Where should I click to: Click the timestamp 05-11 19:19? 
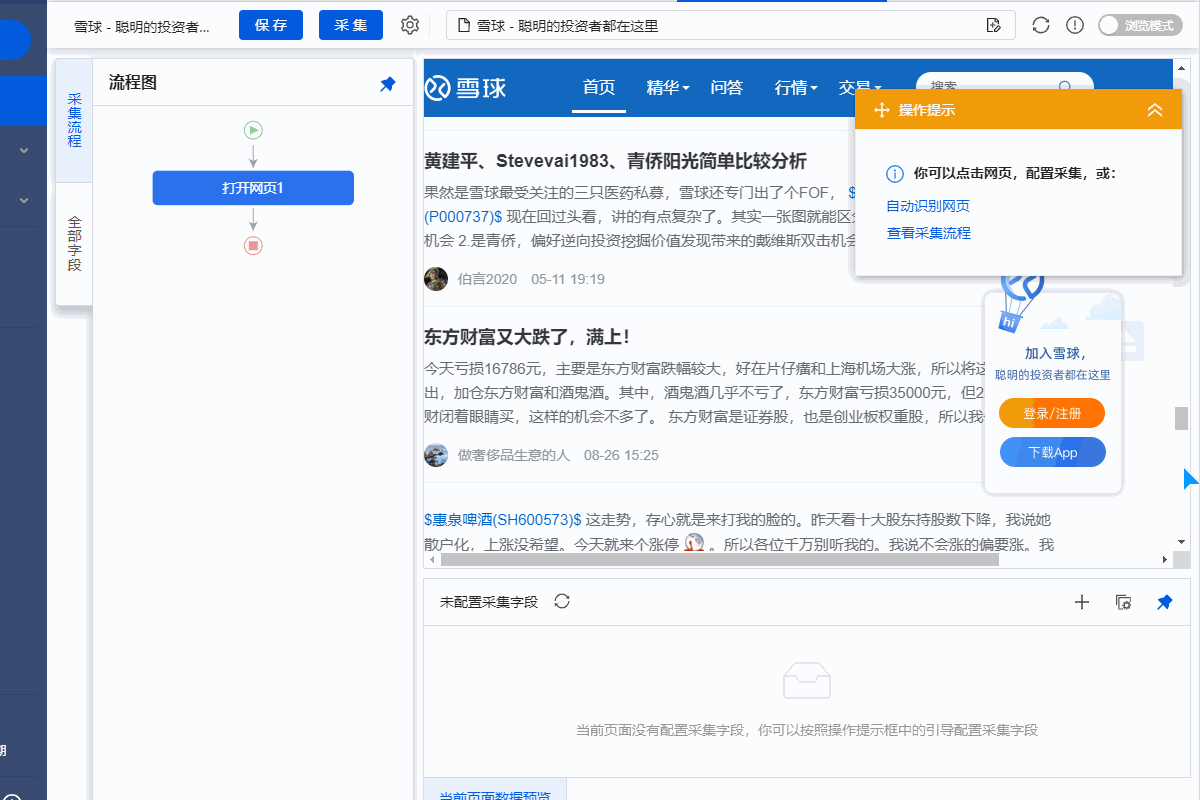[x=568, y=279]
